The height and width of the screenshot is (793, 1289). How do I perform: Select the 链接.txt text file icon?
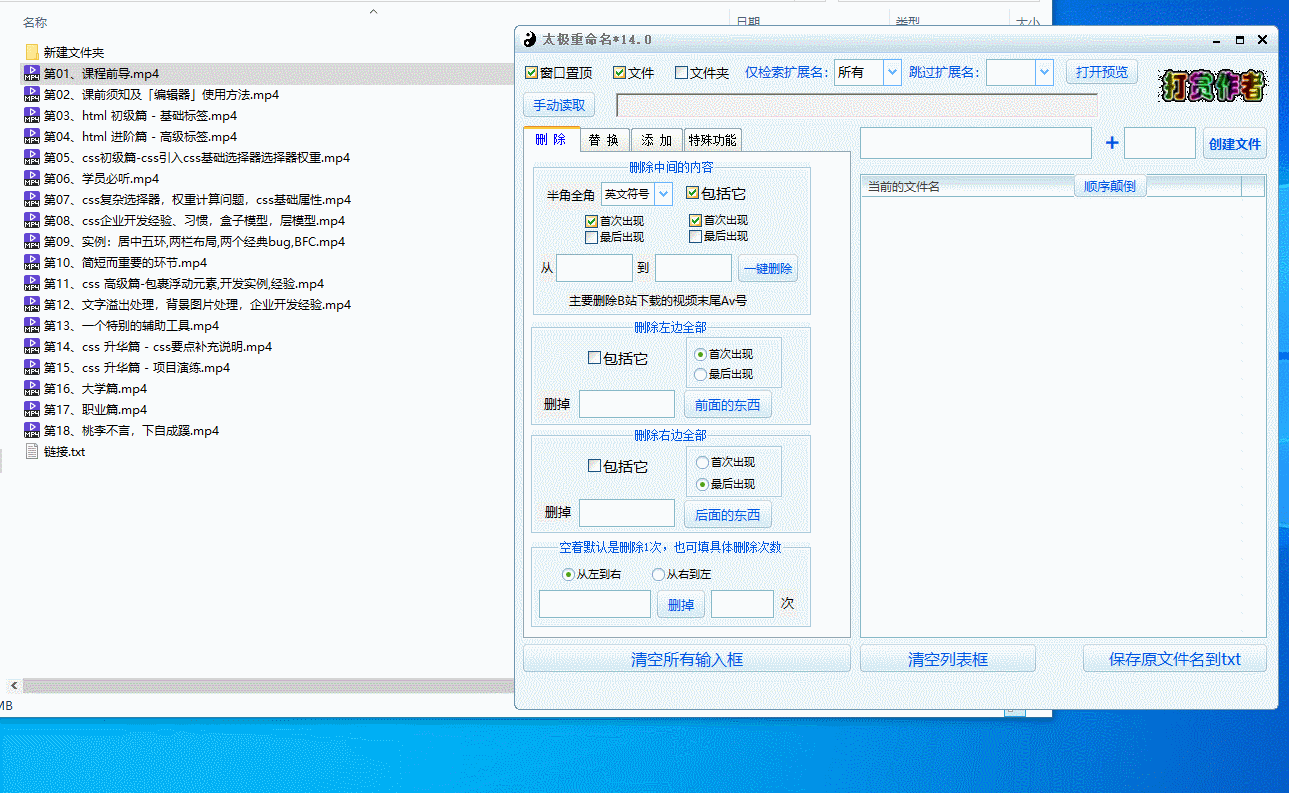(32, 452)
